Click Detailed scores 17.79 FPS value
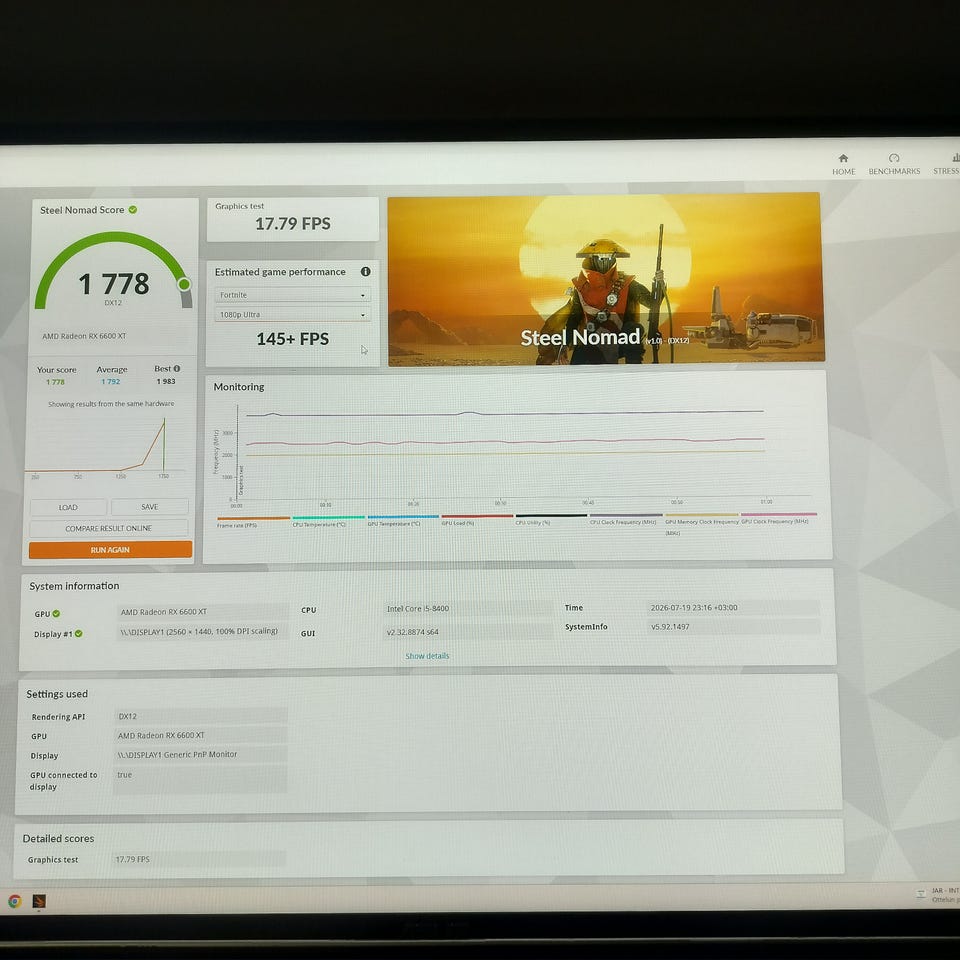Screen dimensions: 960x960 pyautogui.click(x=199, y=859)
